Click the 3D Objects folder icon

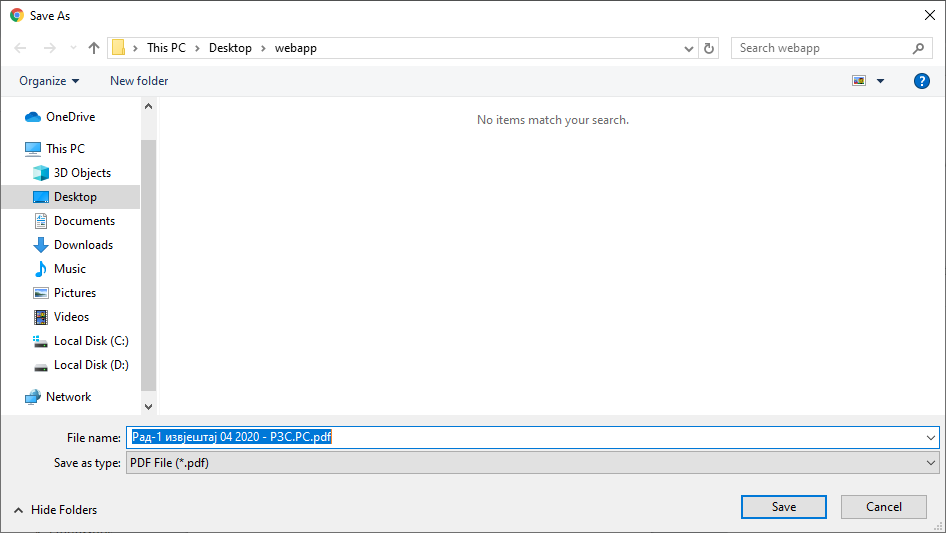click(41, 173)
